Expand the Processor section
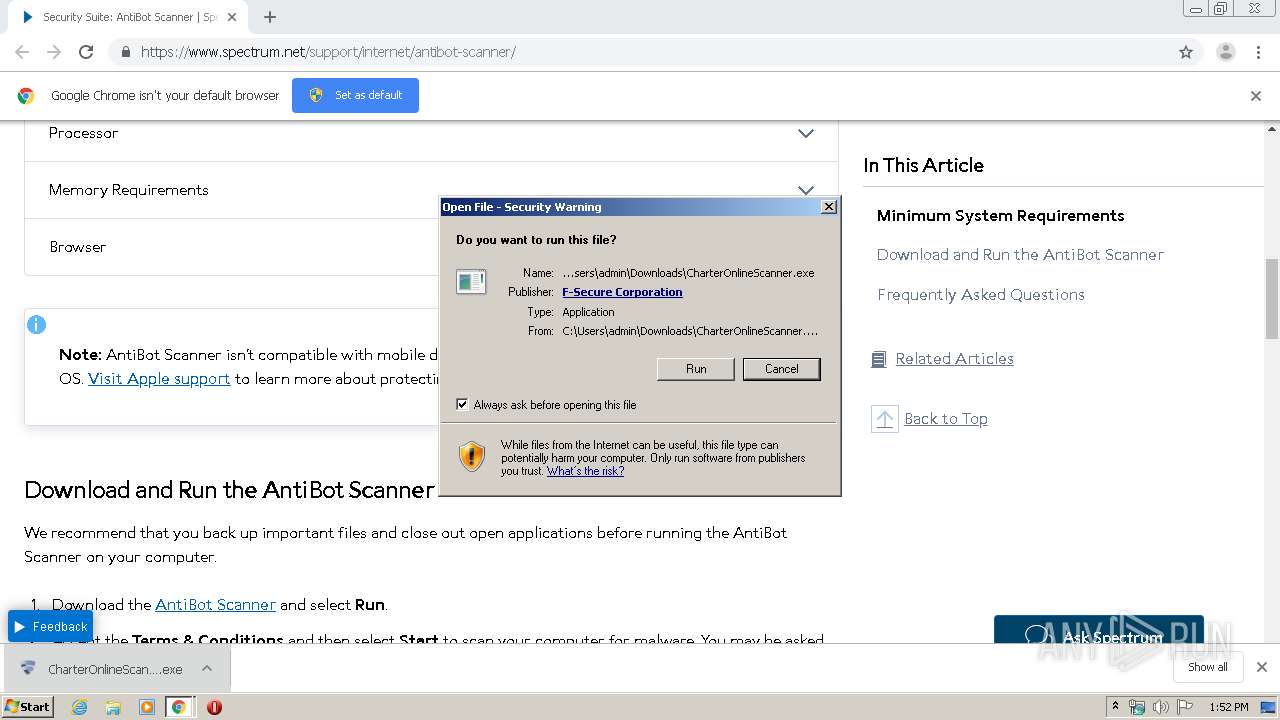Viewport: 1280px width, 720px height. coord(430,133)
